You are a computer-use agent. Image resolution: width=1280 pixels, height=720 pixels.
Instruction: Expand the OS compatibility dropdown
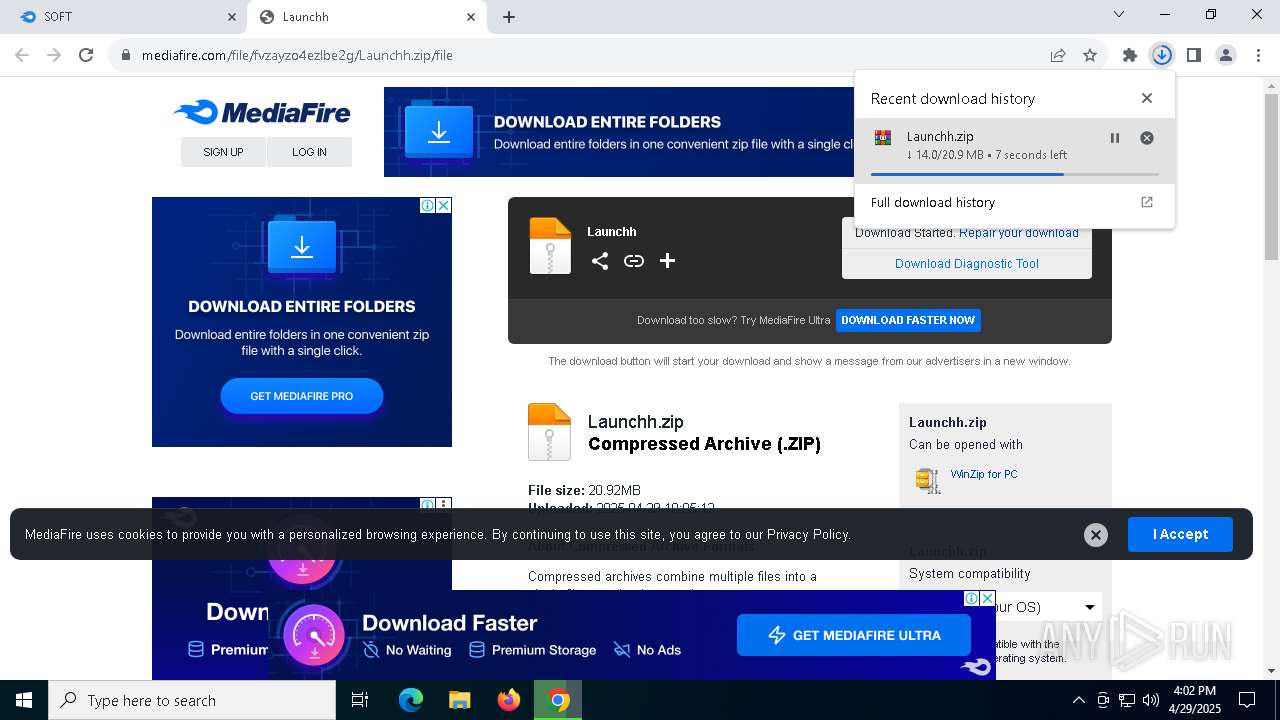tap(1089, 607)
